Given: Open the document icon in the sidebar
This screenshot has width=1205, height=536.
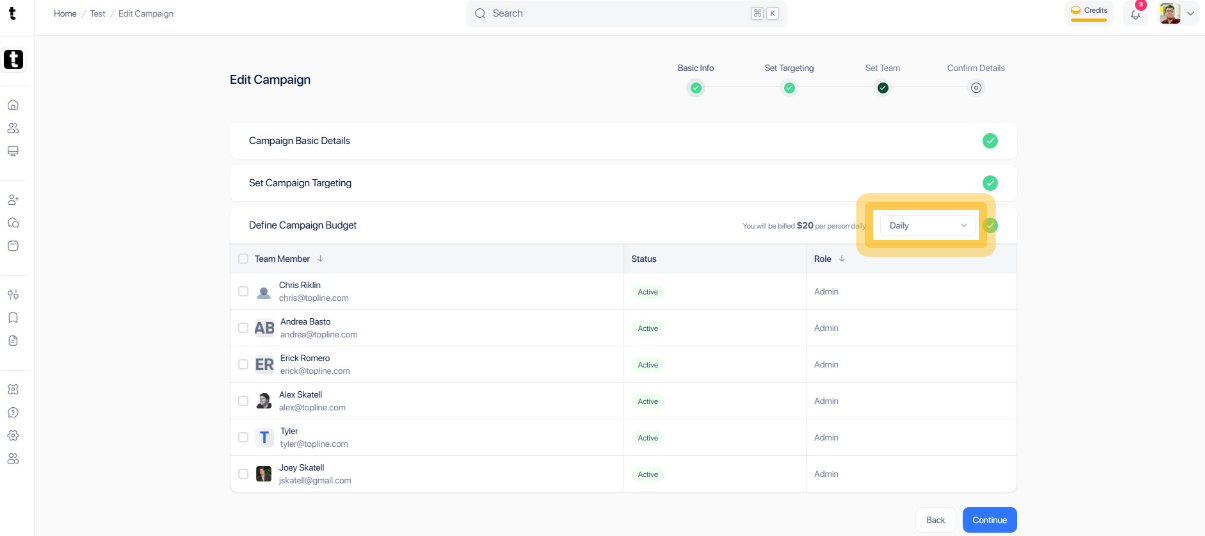Looking at the screenshot, I should tap(13, 341).
